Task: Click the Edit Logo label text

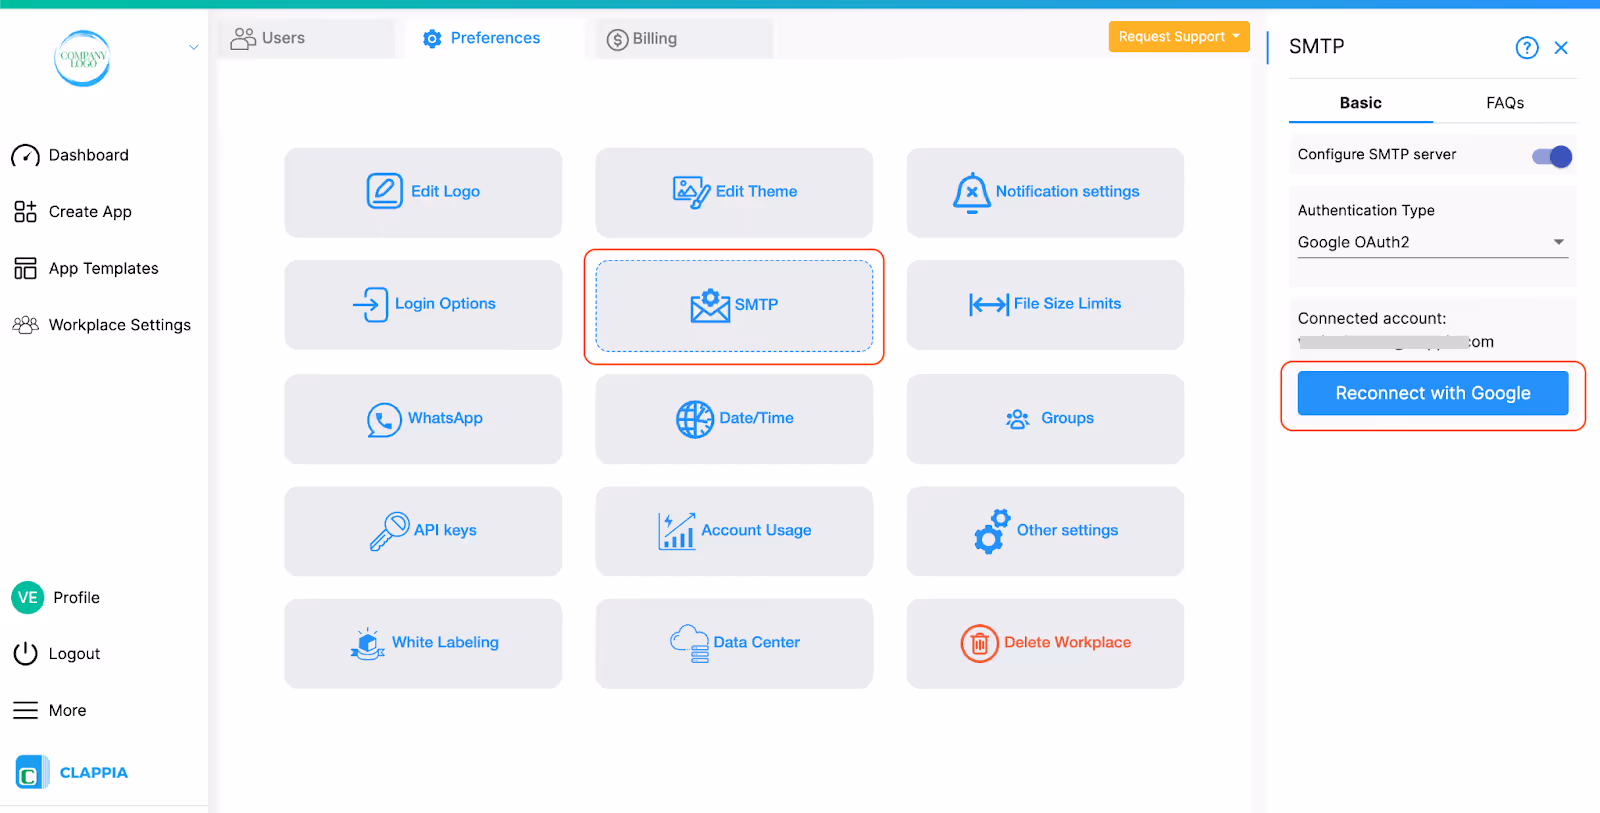Action: (446, 191)
